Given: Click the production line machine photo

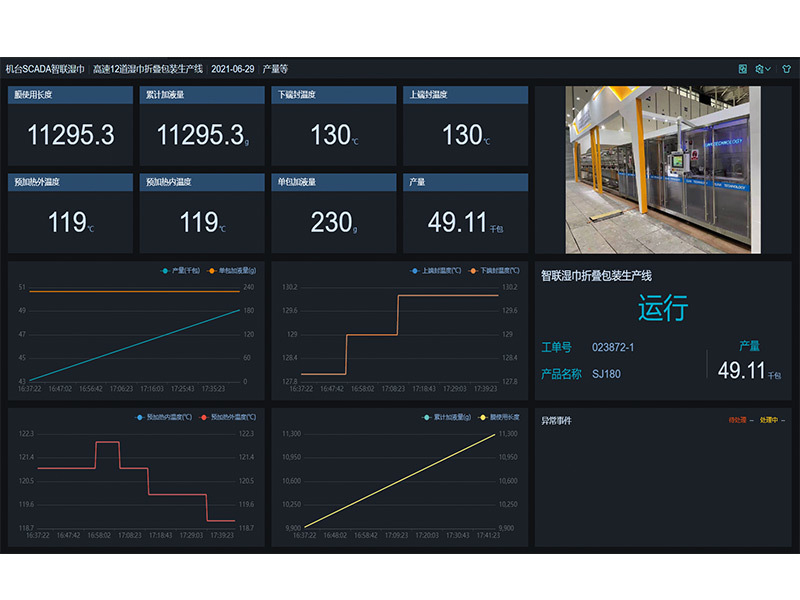Looking at the screenshot, I should coord(663,169).
